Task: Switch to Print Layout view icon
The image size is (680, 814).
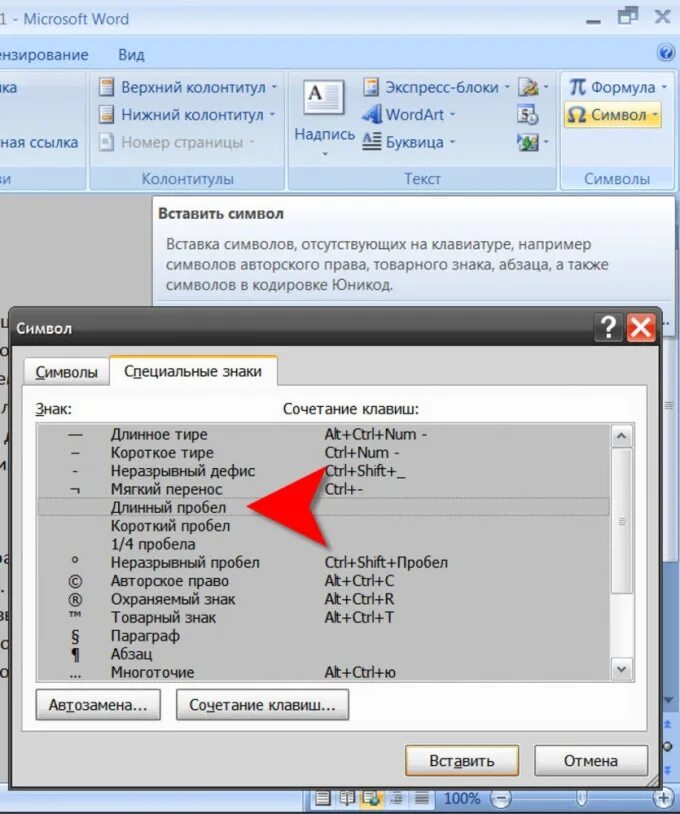Action: [322, 798]
